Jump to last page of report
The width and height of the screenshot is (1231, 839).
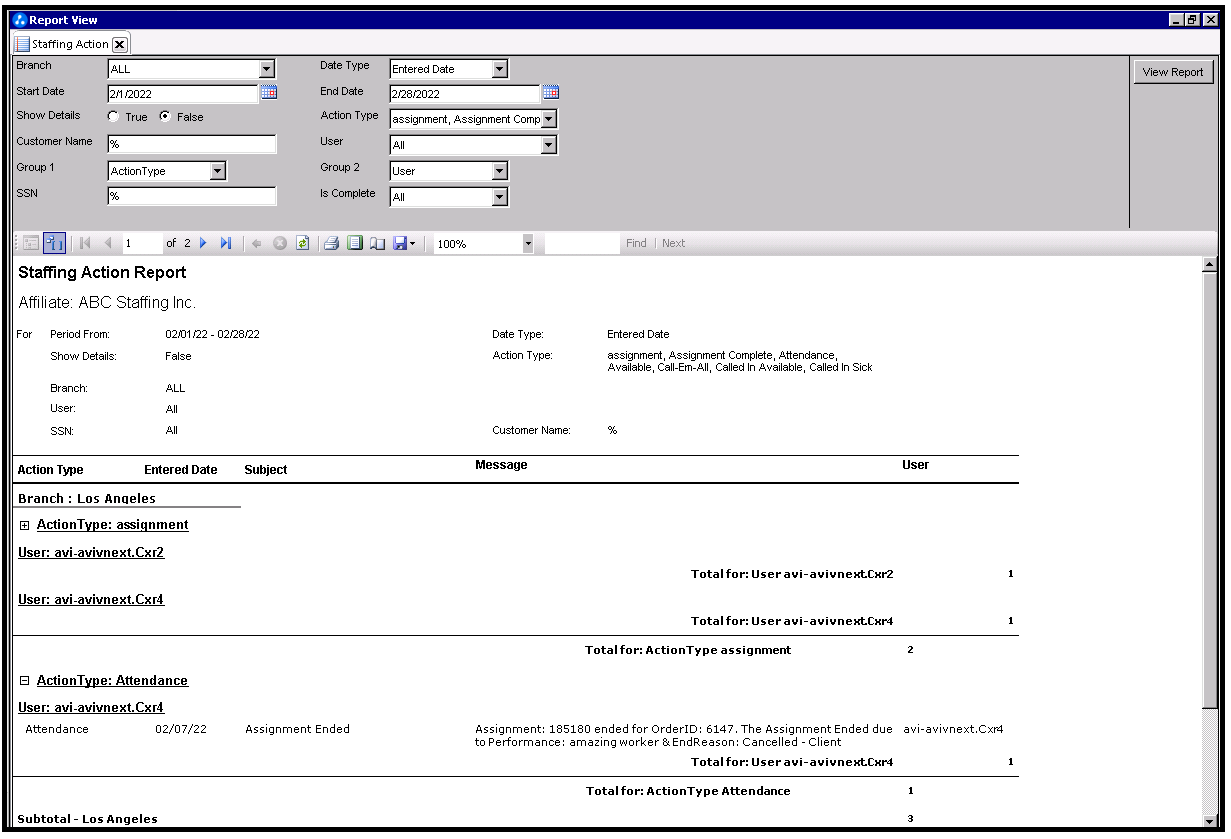coord(226,243)
